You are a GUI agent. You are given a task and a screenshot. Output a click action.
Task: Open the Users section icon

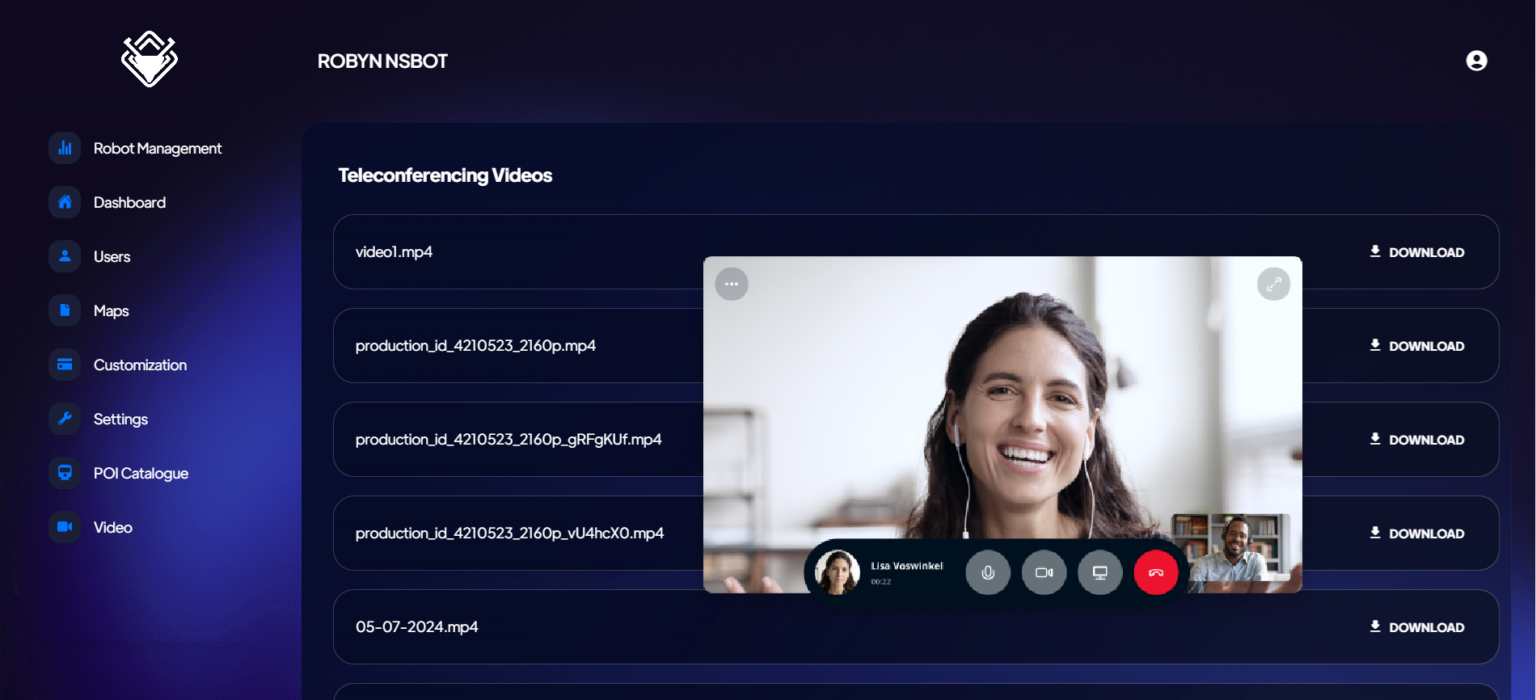(x=65, y=256)
